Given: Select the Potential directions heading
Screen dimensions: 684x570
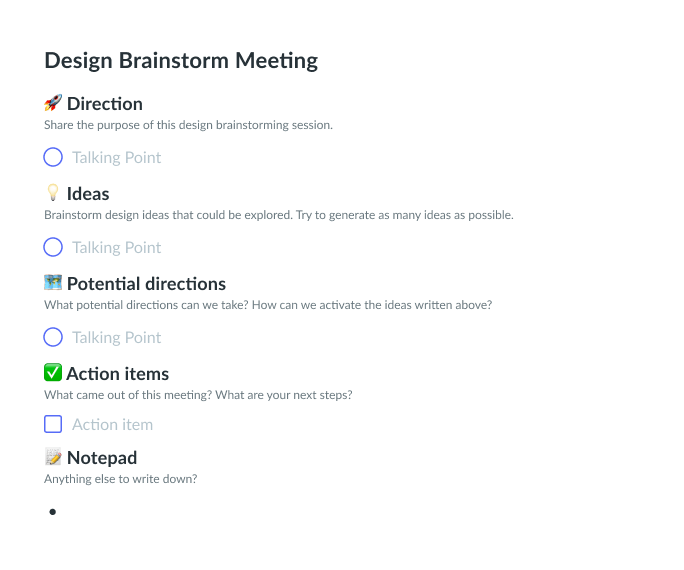Looking at the screenshot, I should click(x=146, y=284).
